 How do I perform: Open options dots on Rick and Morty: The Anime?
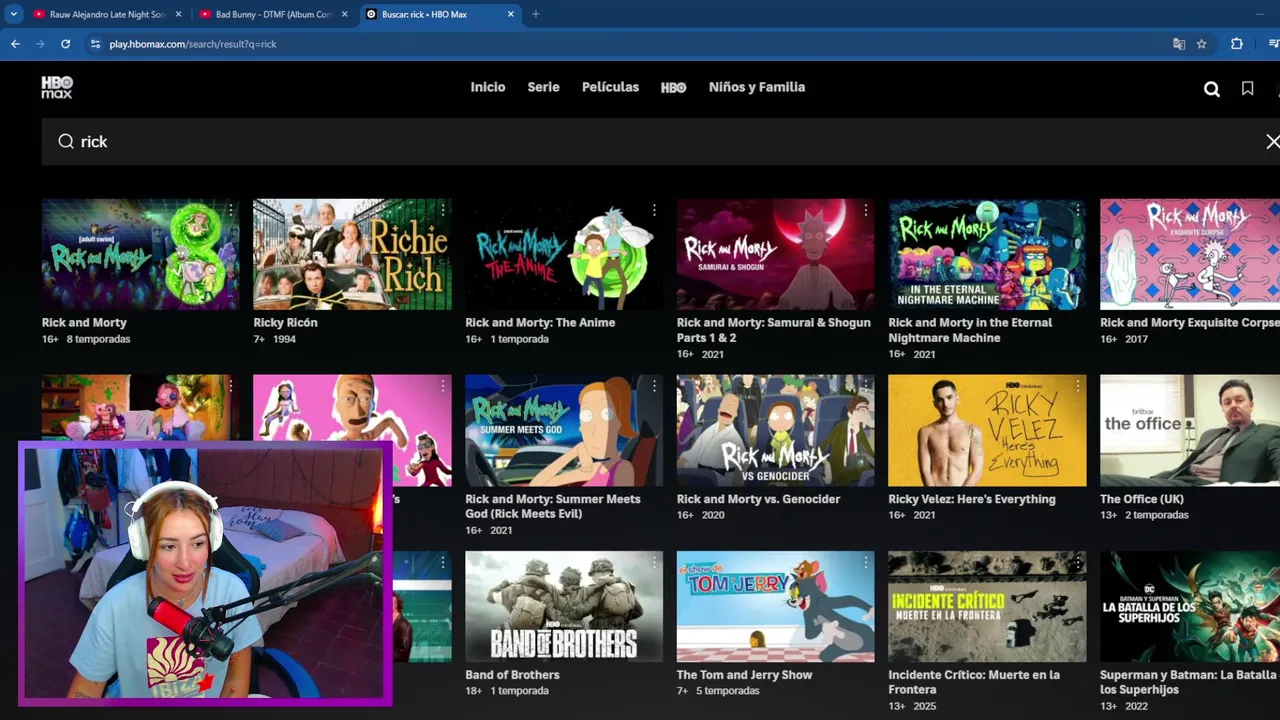(x=654, y=211)
